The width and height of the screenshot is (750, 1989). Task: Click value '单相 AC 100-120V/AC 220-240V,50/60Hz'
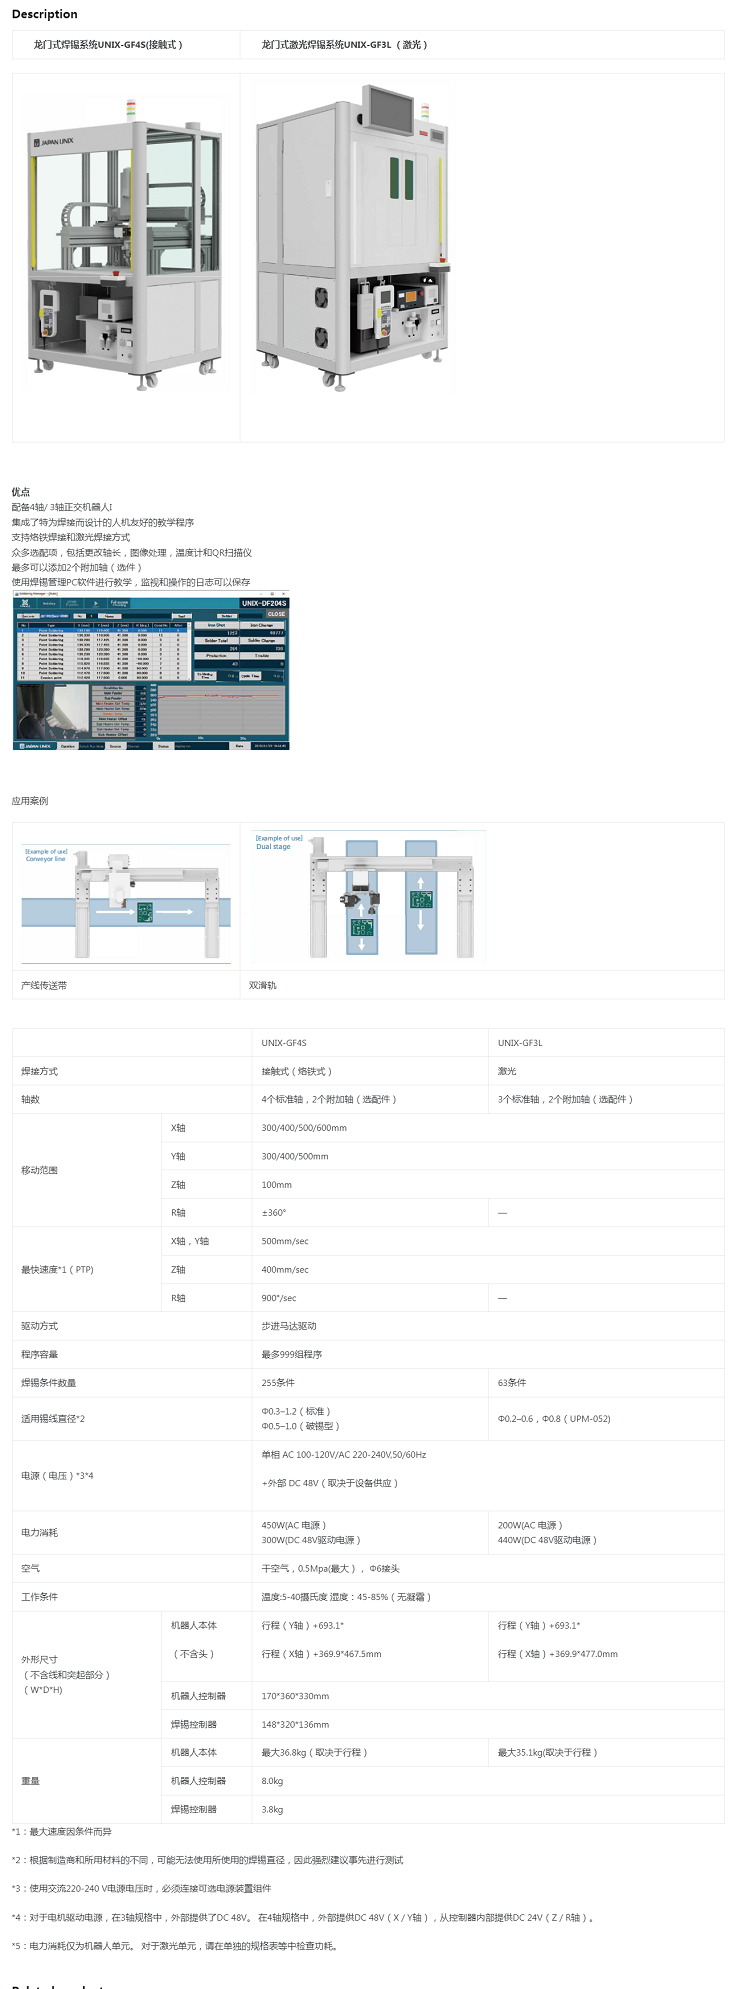344,1455
